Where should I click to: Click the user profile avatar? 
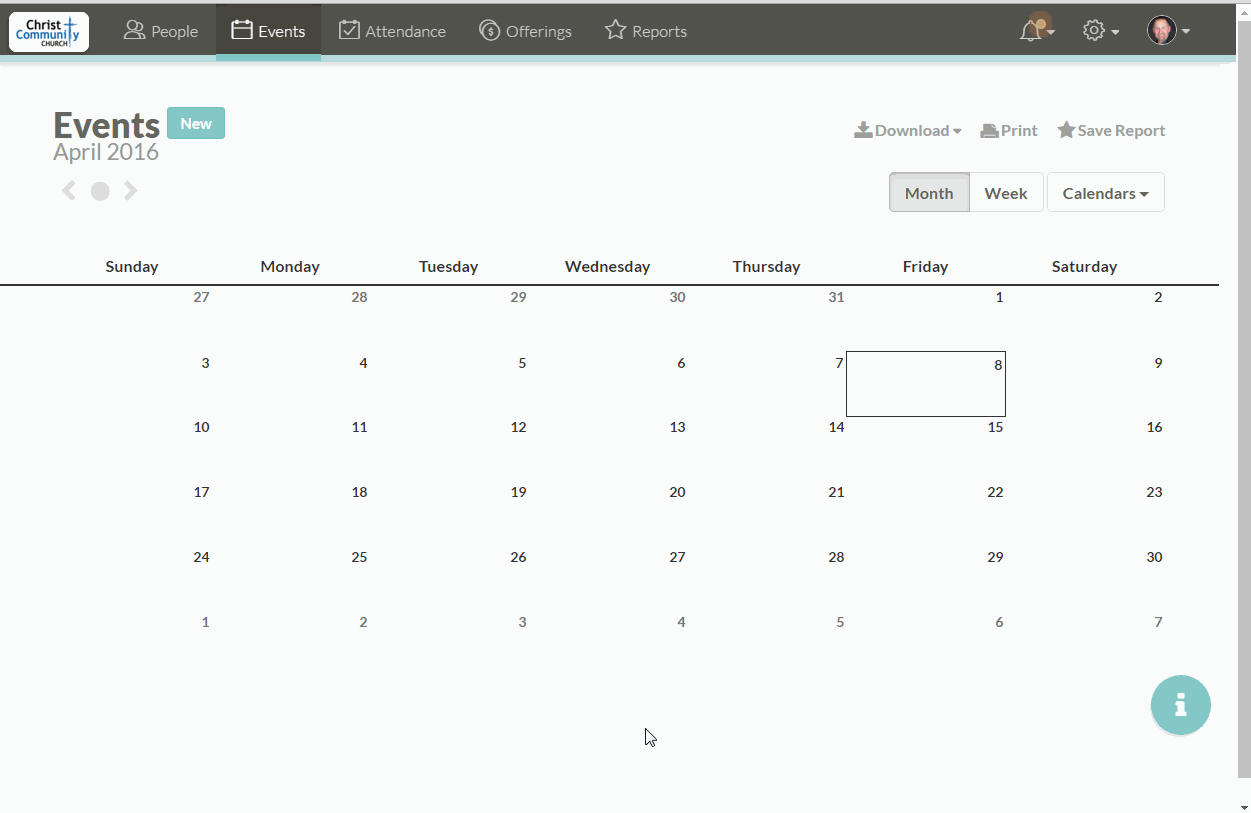point(1162,31)
